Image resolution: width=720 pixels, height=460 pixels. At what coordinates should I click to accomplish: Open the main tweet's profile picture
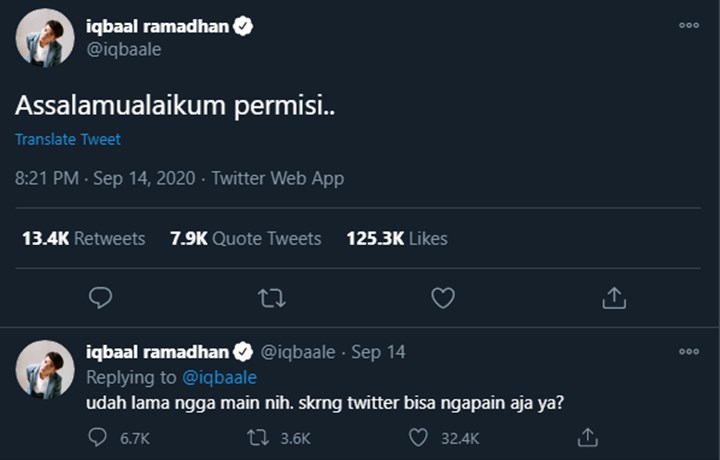[45, 38]
